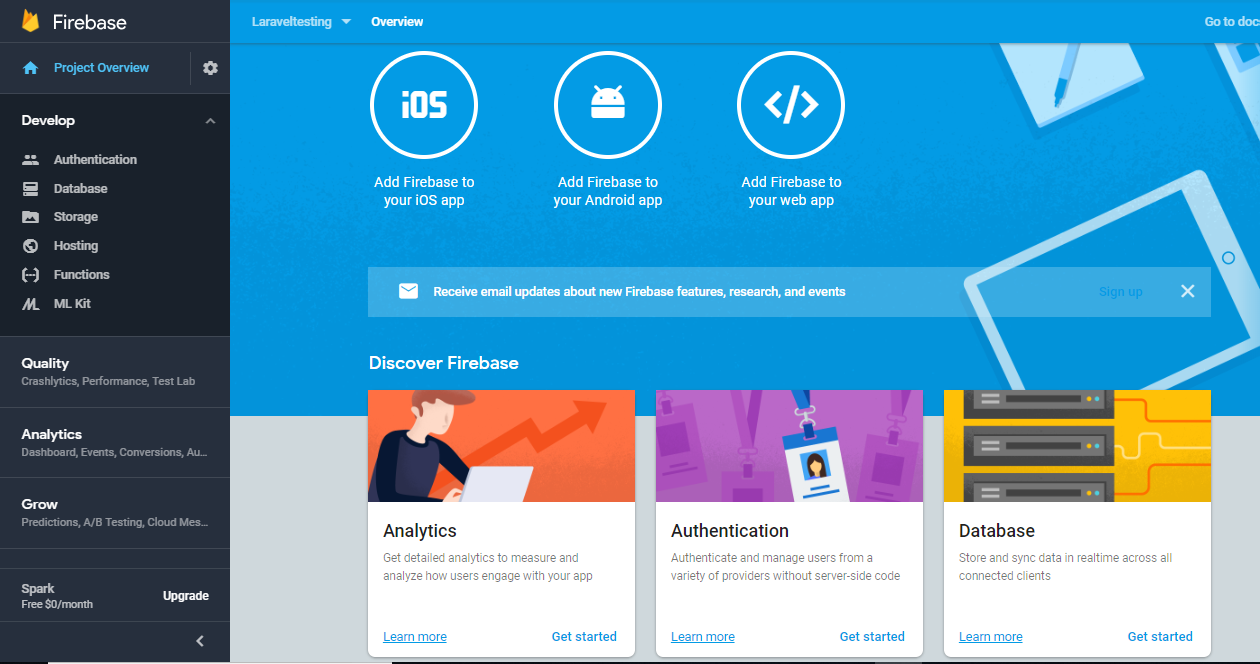Click Learn more on Analytics card
The image size is (1260, 664).
click(x=415, y=637)
